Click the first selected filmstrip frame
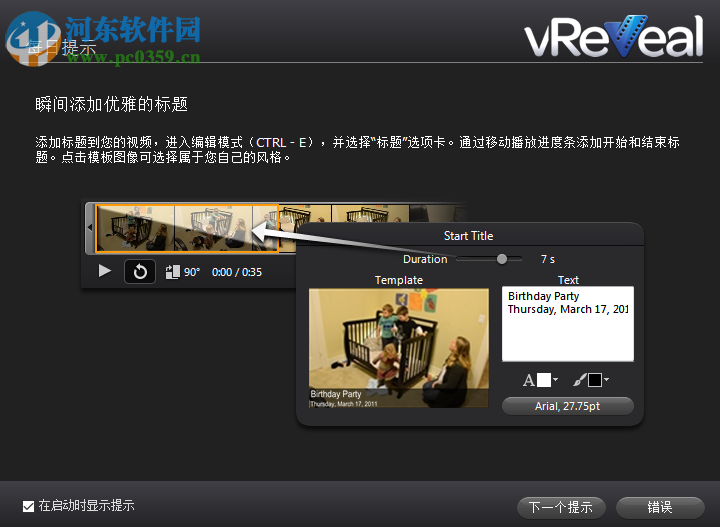The image size is (720, 527). 135,229
